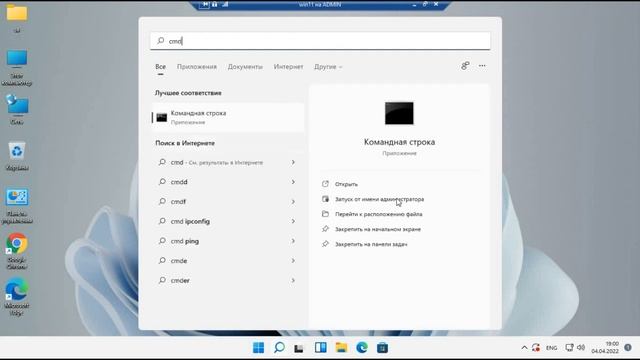The width and height of the screenshot is (640, 360).
Task: Click the folder icon for file location
Action: pyautogui.click(x=325, y=214)
